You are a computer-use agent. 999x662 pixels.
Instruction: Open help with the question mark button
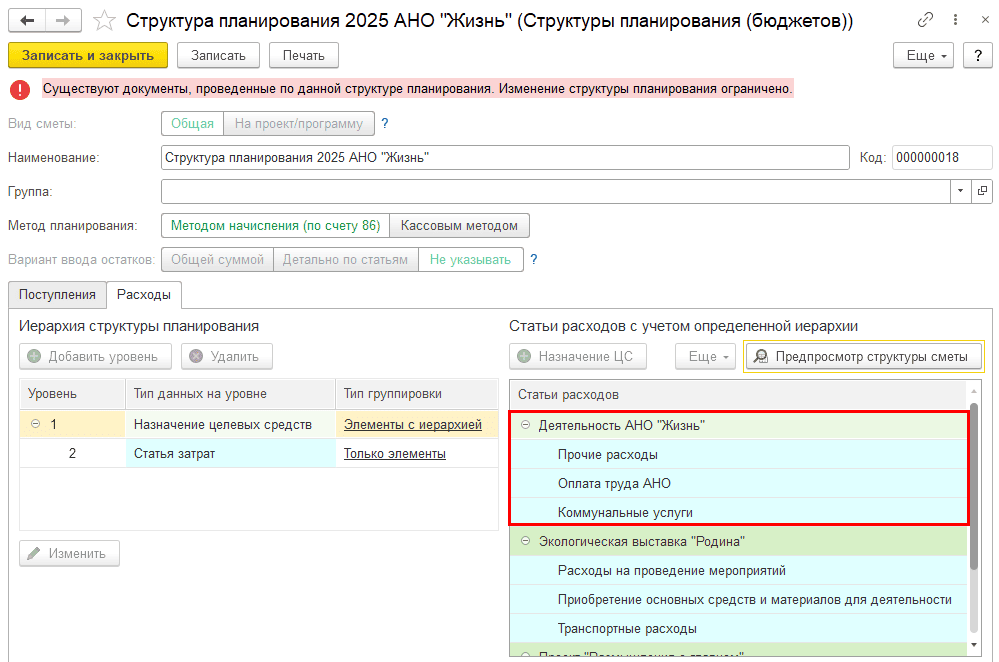pos(977,55)
